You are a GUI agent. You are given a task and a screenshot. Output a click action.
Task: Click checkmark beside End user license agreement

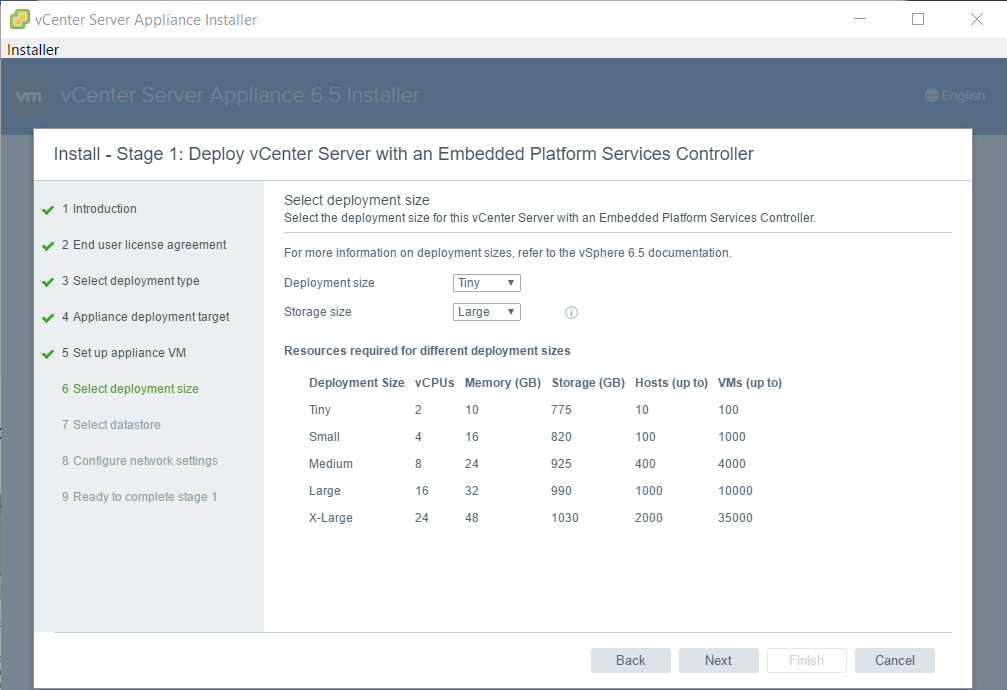[48, 246]
